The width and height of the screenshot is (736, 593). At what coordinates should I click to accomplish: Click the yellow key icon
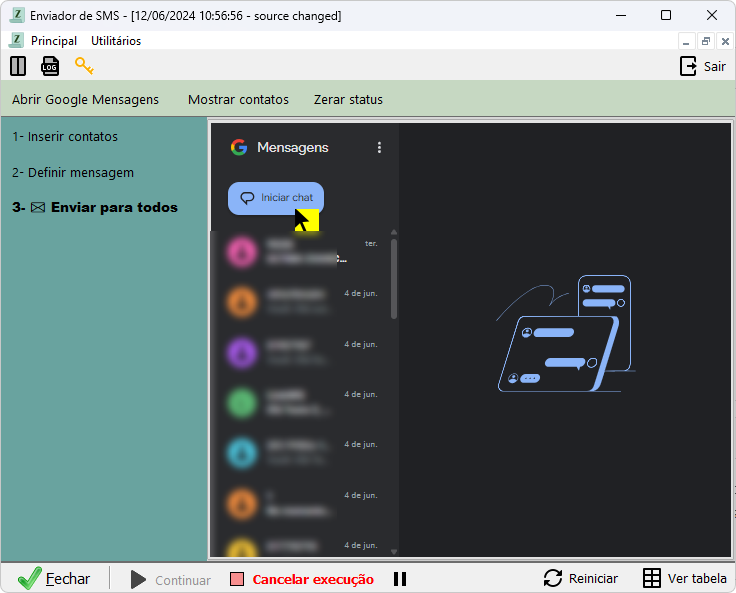(84, 66)
